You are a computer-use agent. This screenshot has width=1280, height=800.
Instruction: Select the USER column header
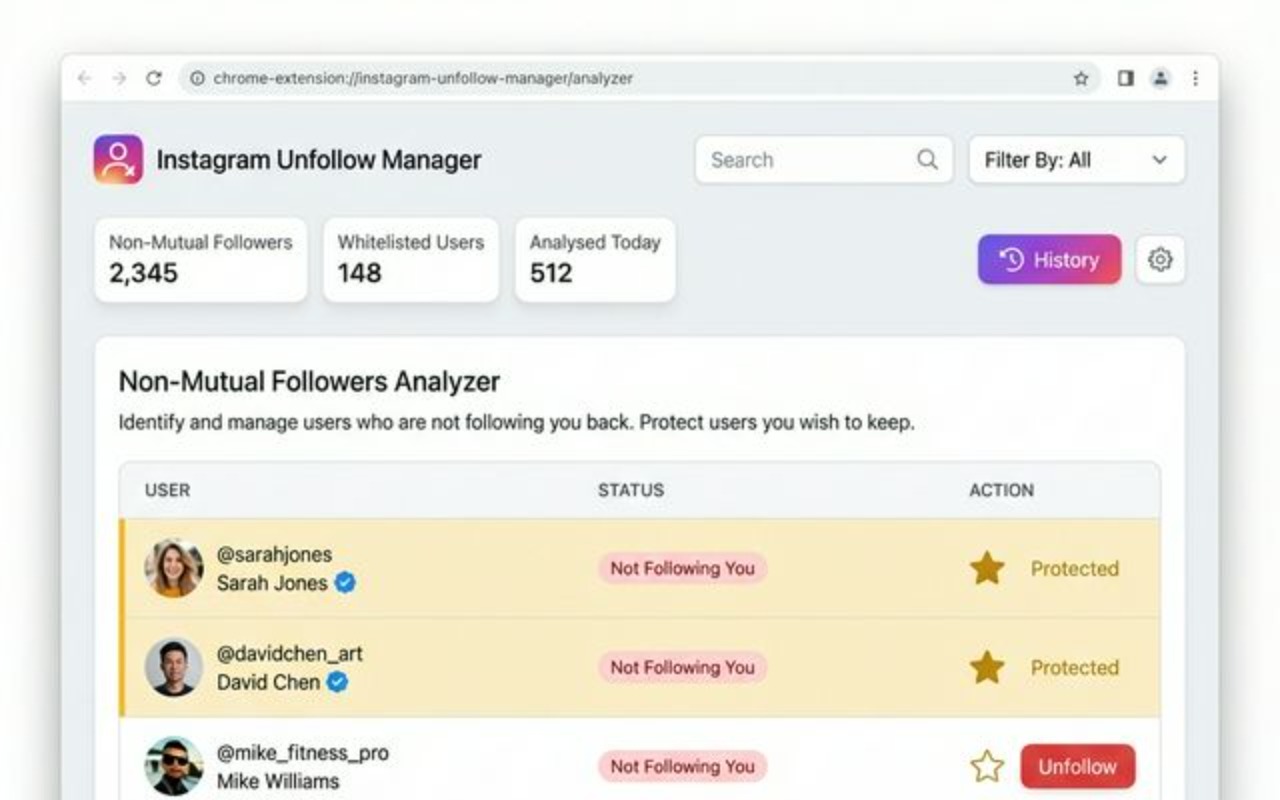[x=167, y=490]
